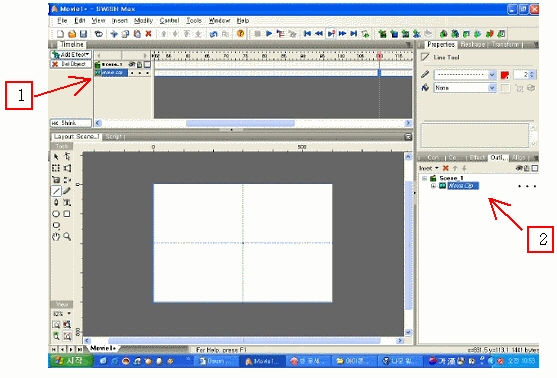Select the Text tool in toolbox
557x378 pixels.
tap(67, 202)
